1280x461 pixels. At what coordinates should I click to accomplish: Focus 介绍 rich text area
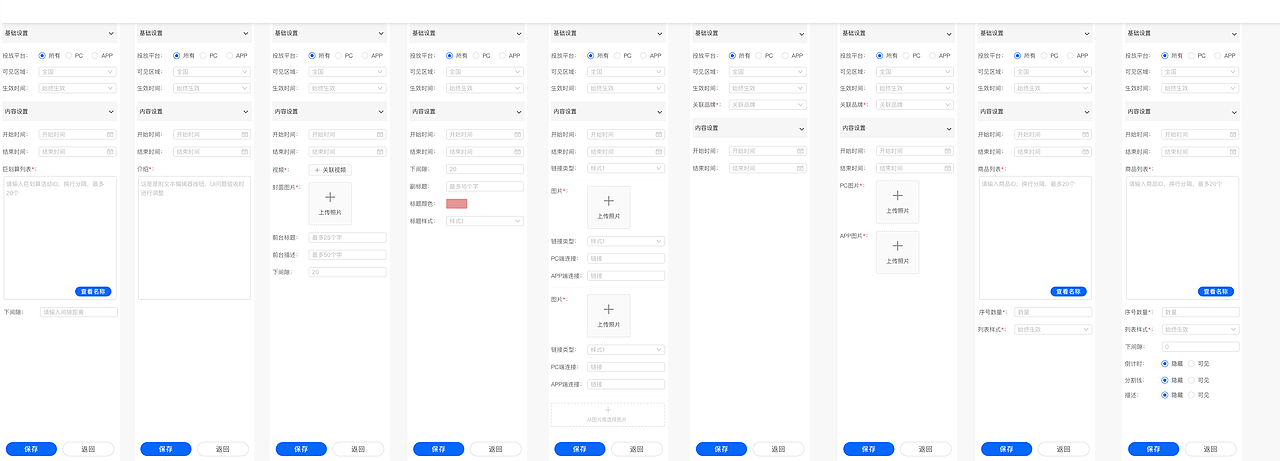coord(194,238)
